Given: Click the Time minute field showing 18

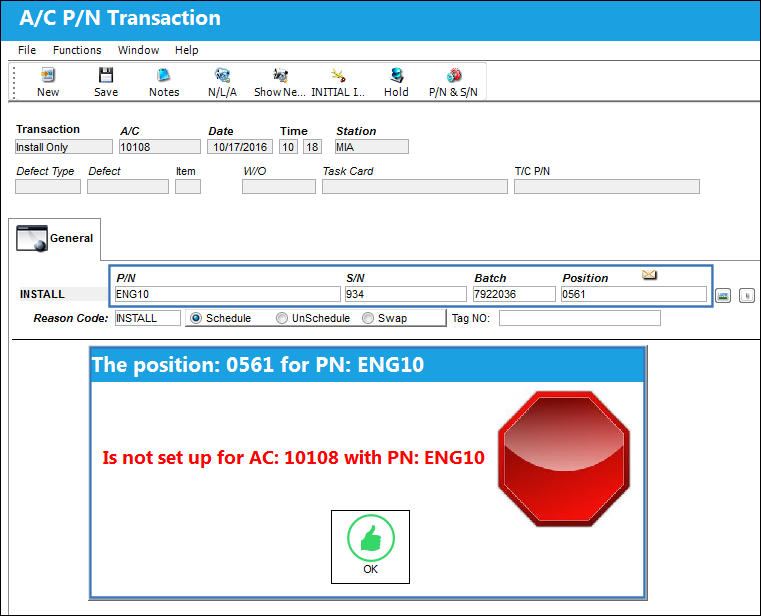Looking at the screenshot, I should [x=312, y=147].
